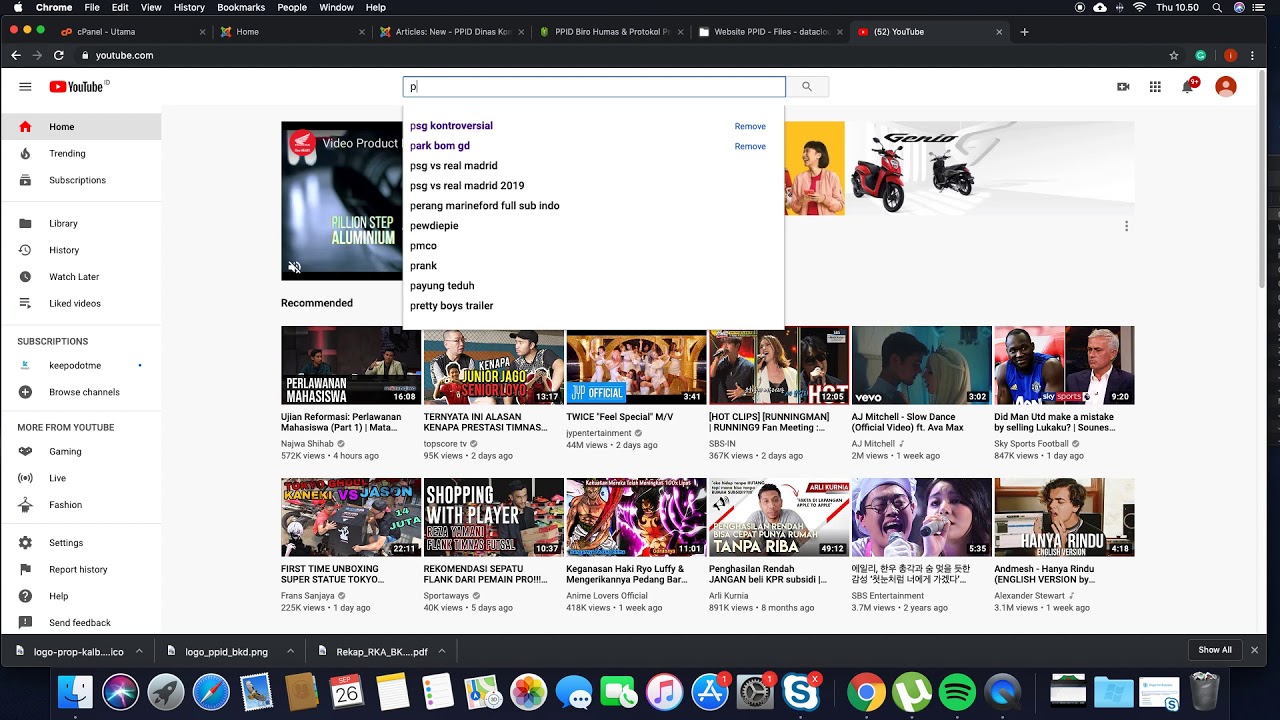Screen dimensions: 1280x720
Task: Open Report history in the sidebar
Action: [81, 570]
